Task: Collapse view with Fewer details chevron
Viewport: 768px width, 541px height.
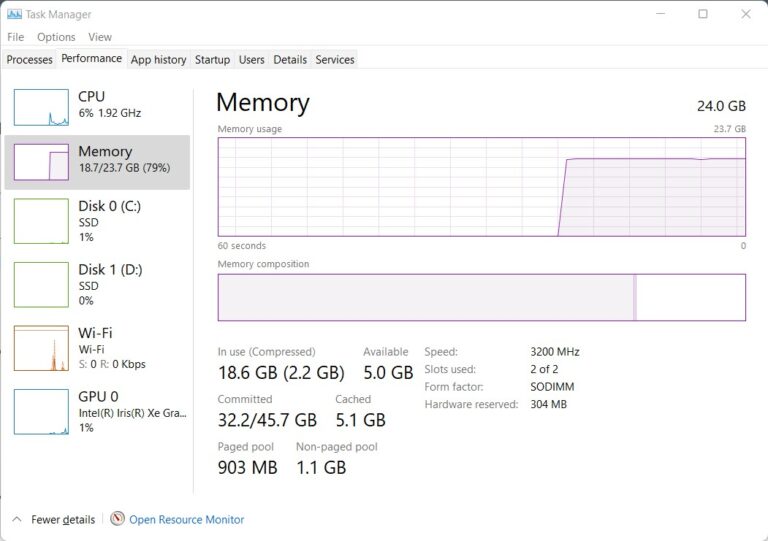Action: coord(16,520)
